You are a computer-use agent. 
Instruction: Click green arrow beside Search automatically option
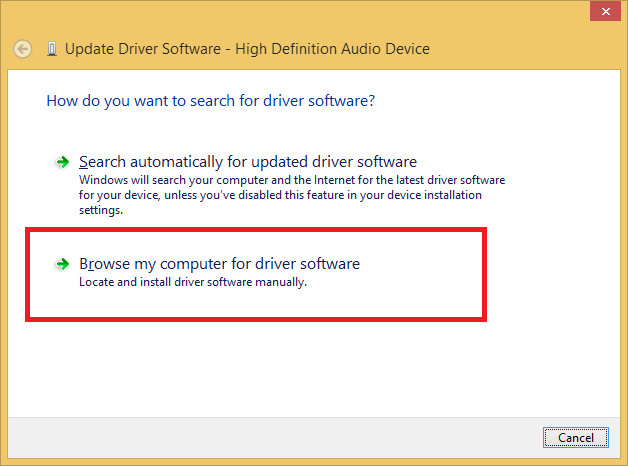(62, 162)
